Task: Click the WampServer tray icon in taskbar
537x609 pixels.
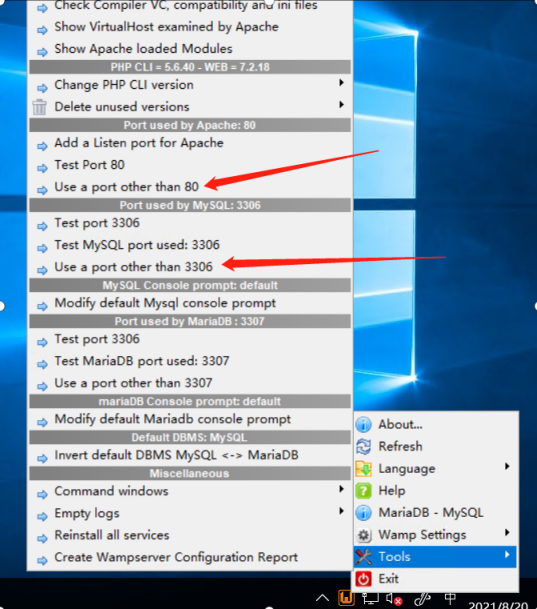Action: click(x=346, y=598)
